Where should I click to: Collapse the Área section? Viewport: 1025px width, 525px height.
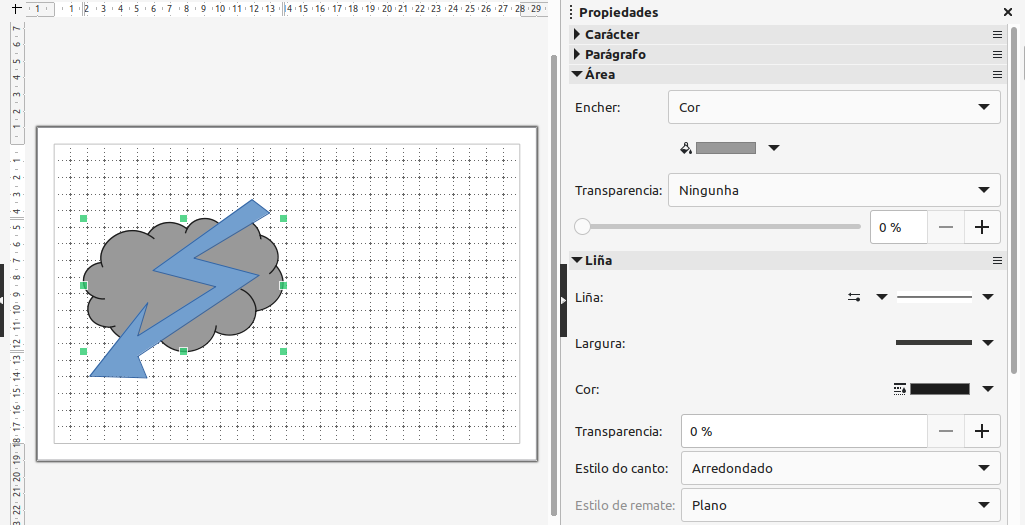(x=577, y=74)
